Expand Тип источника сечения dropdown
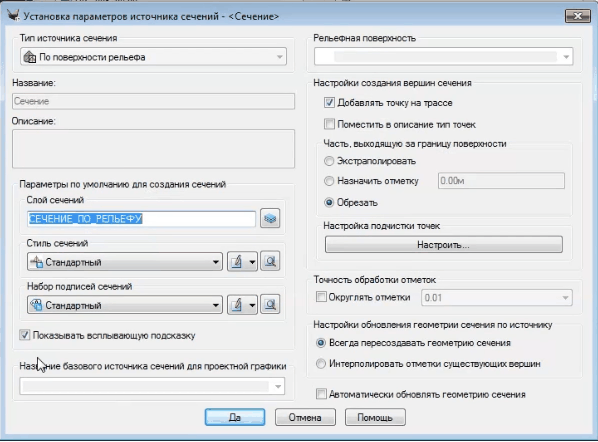Viewport: 598px width, 442px height. [x=153, y=57]
